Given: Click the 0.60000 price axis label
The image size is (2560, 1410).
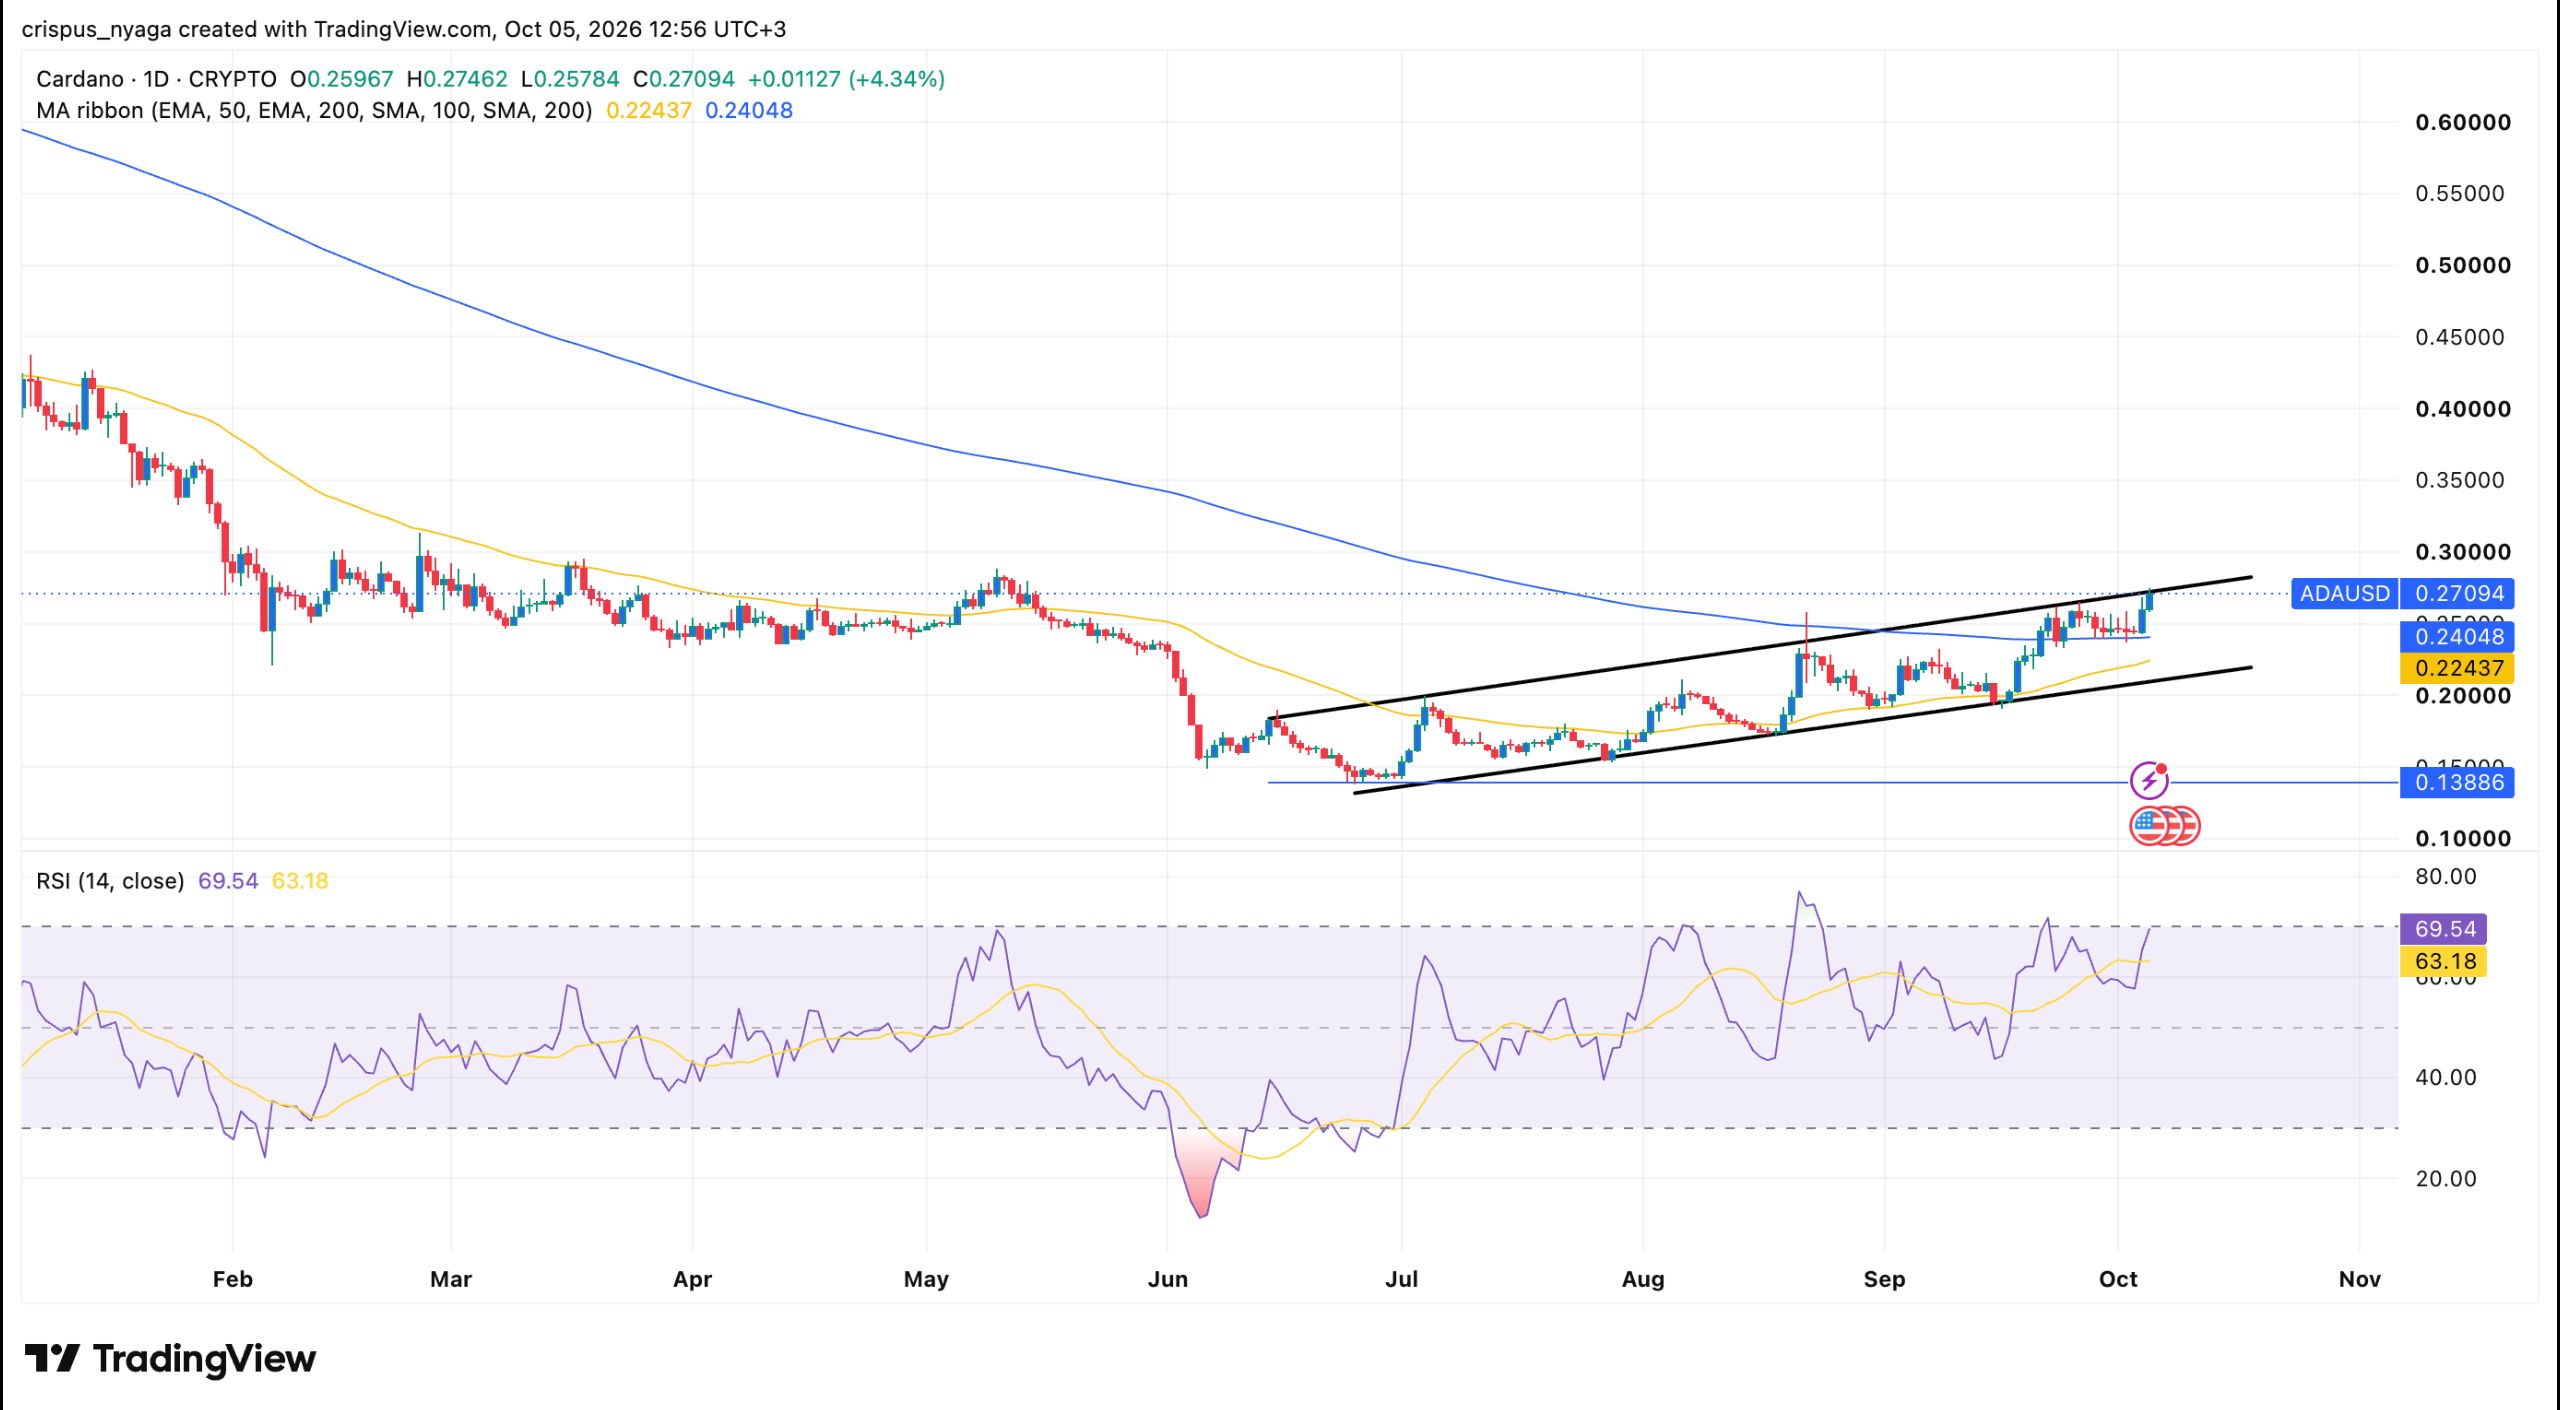Looking at the screenshot, I should pyautogui.click(x=2463, y=123).
